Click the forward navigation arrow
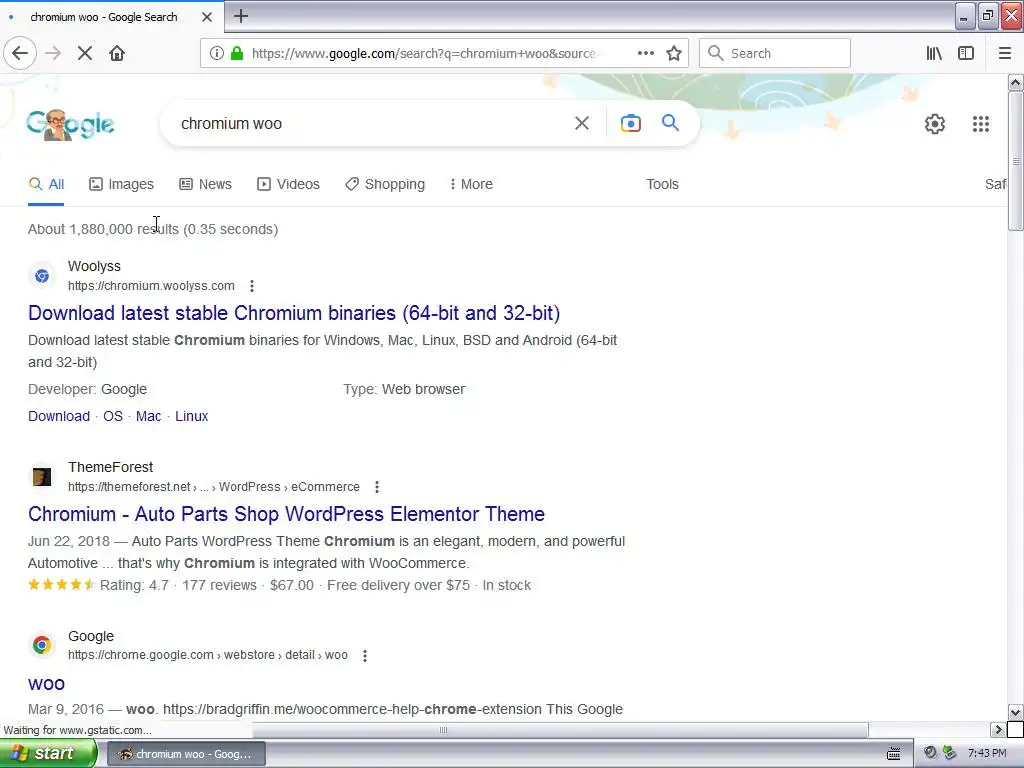This screenshot has height=768, width=1024. pyautogui.click(x=53, y=53)
